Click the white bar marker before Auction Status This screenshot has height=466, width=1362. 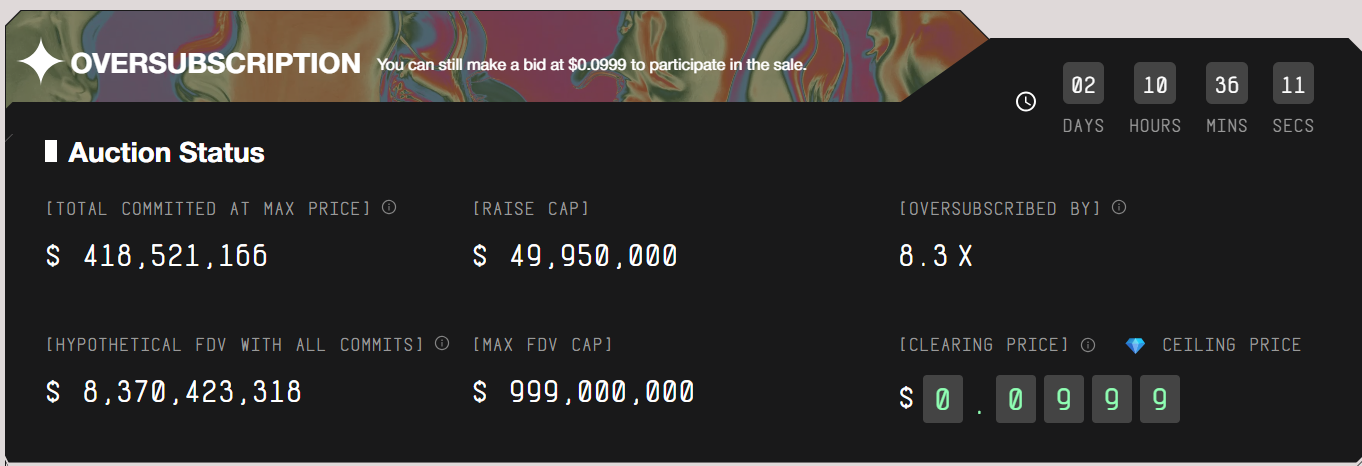coord(51,152)
